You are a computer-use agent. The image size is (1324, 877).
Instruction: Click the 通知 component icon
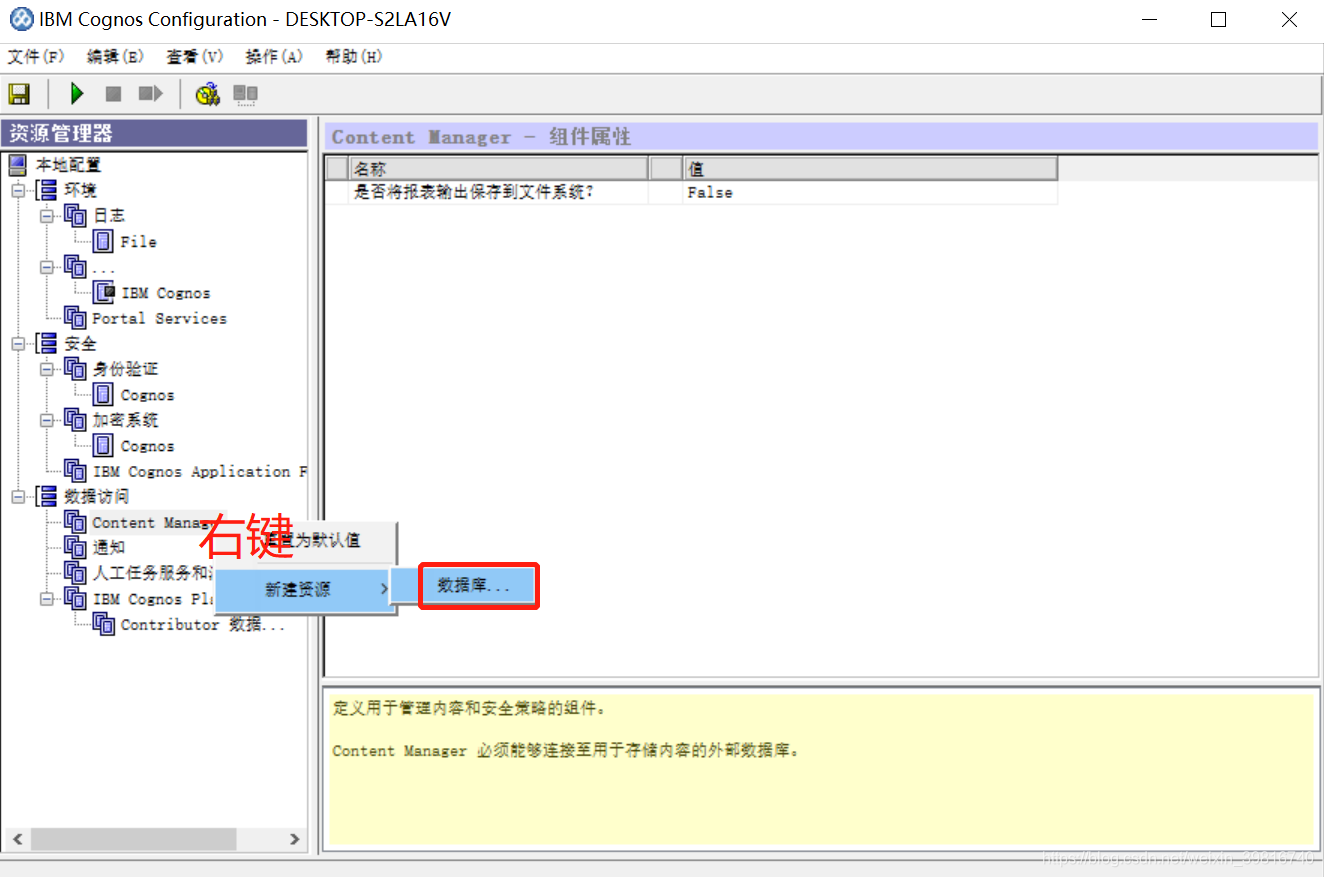[x=76, y=547]
